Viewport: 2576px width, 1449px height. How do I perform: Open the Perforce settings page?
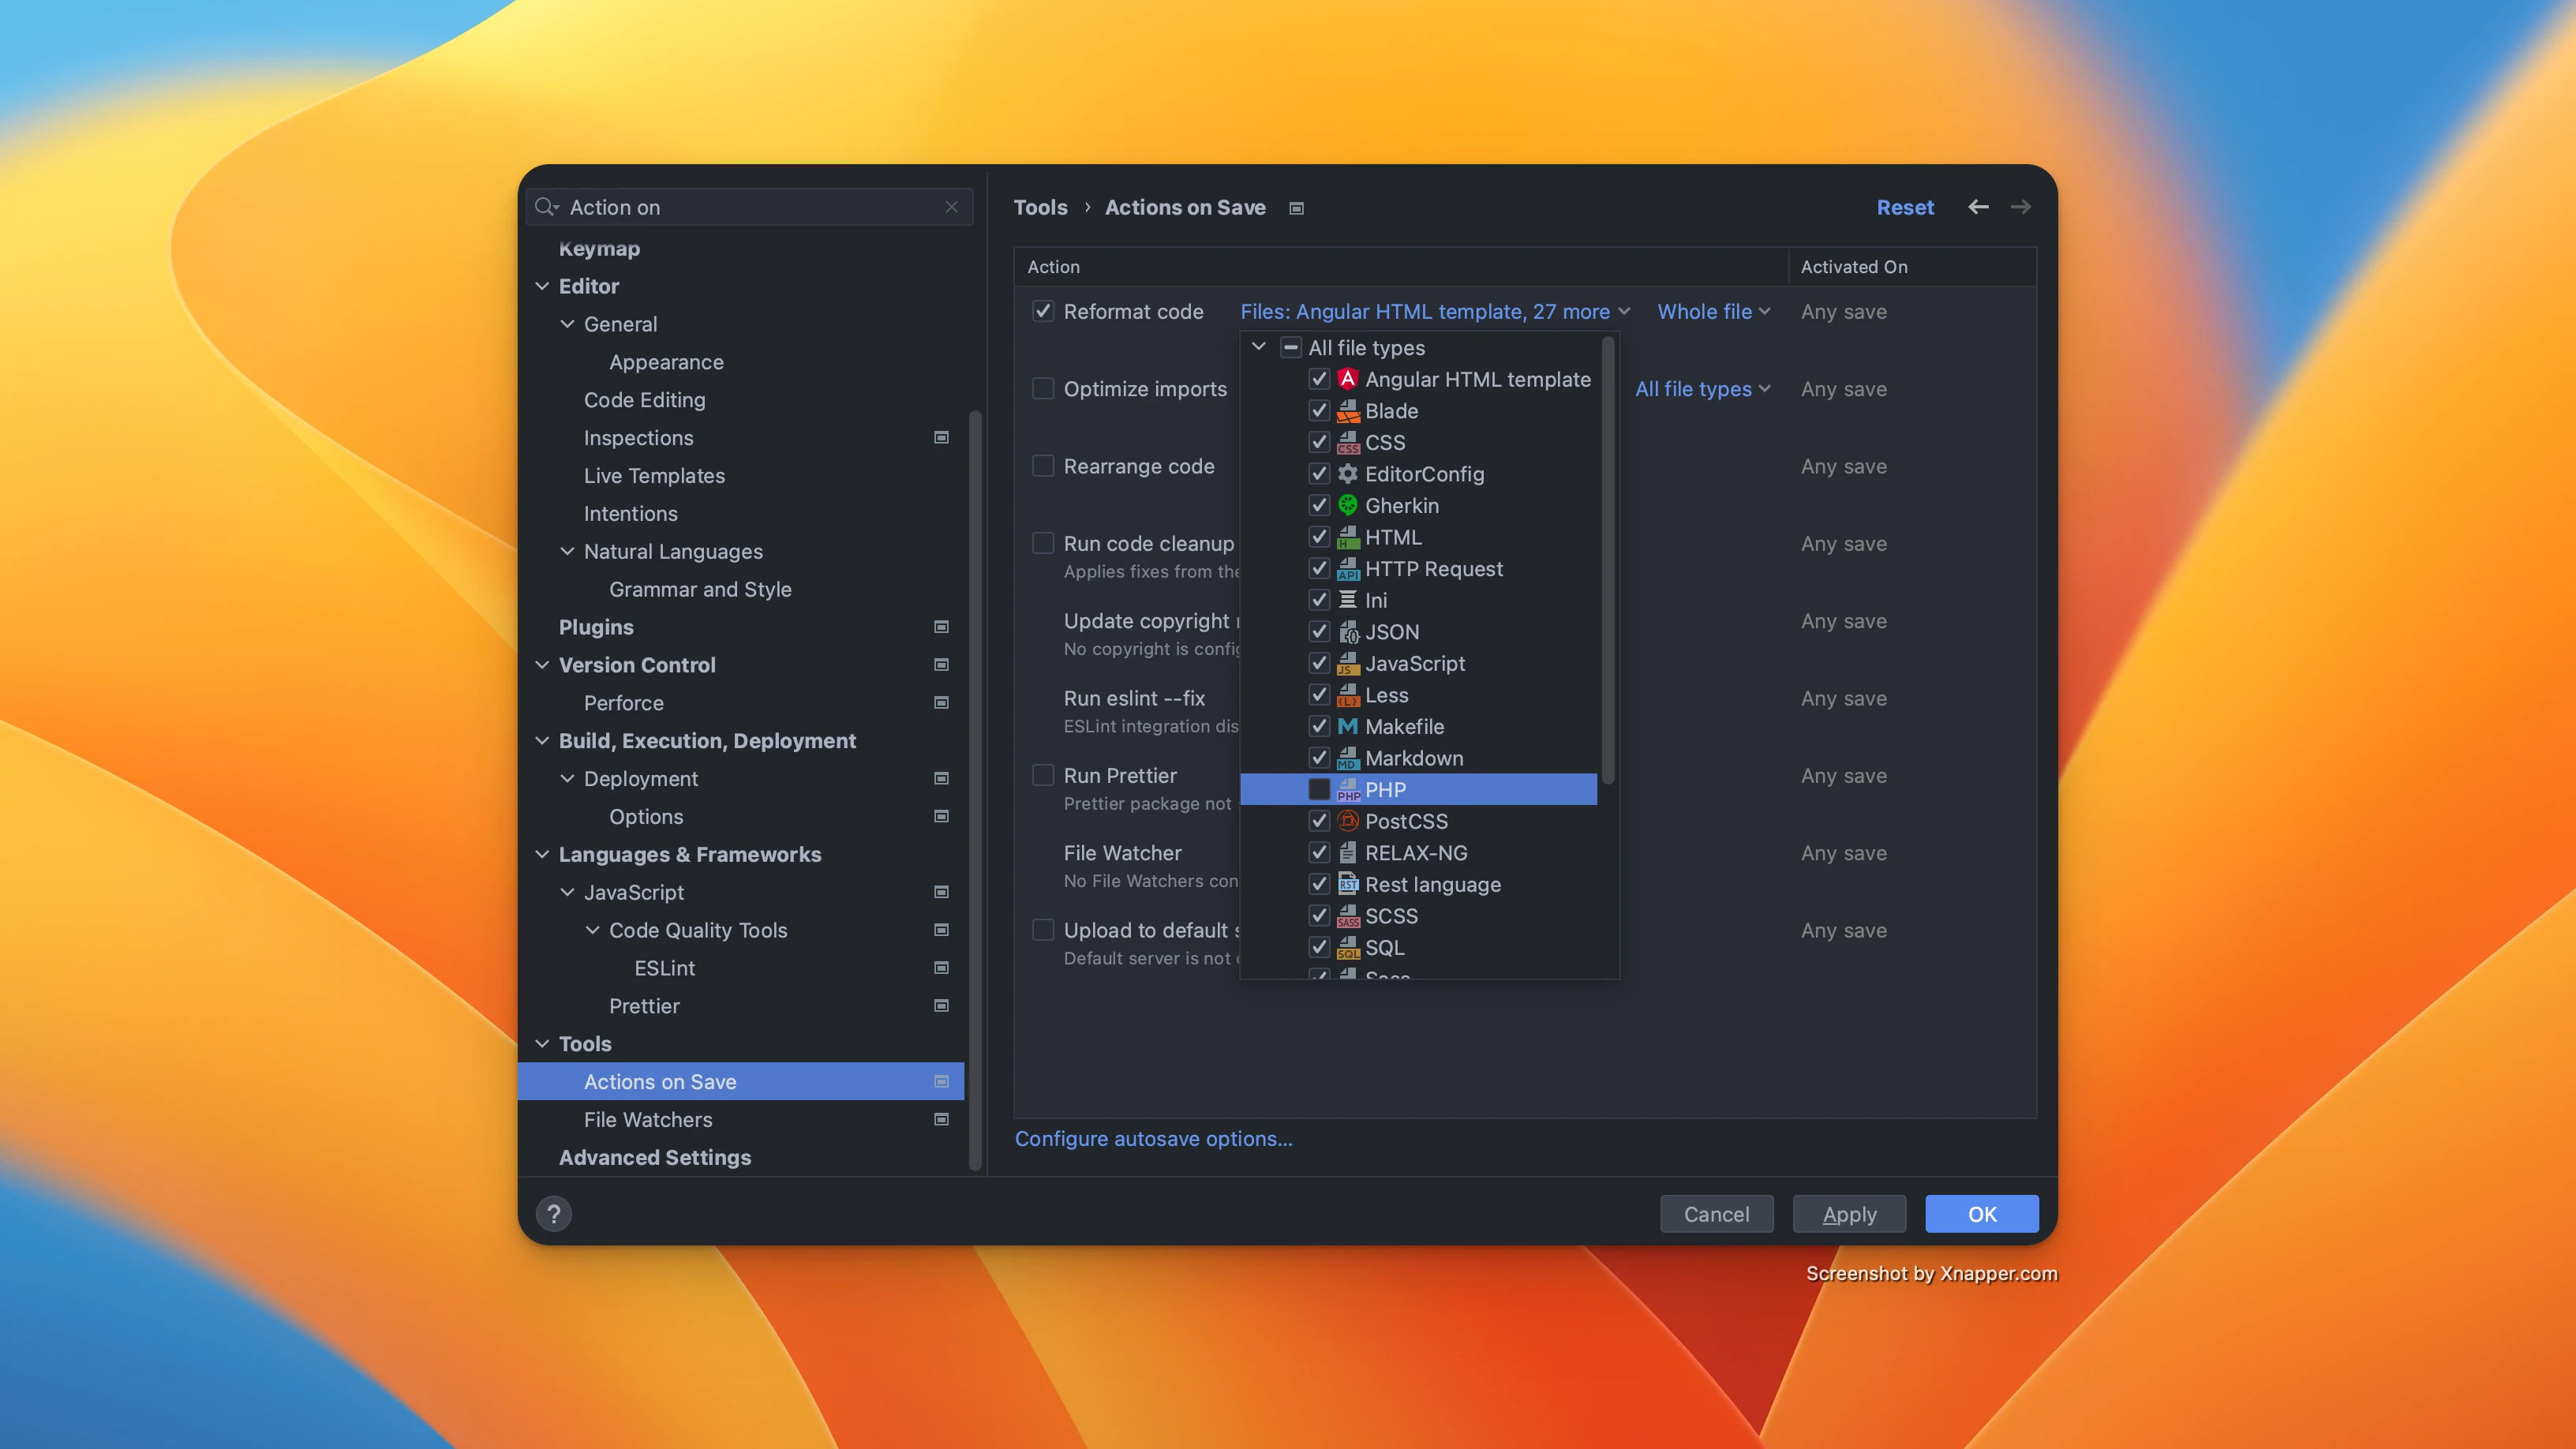tap(623, 703)
